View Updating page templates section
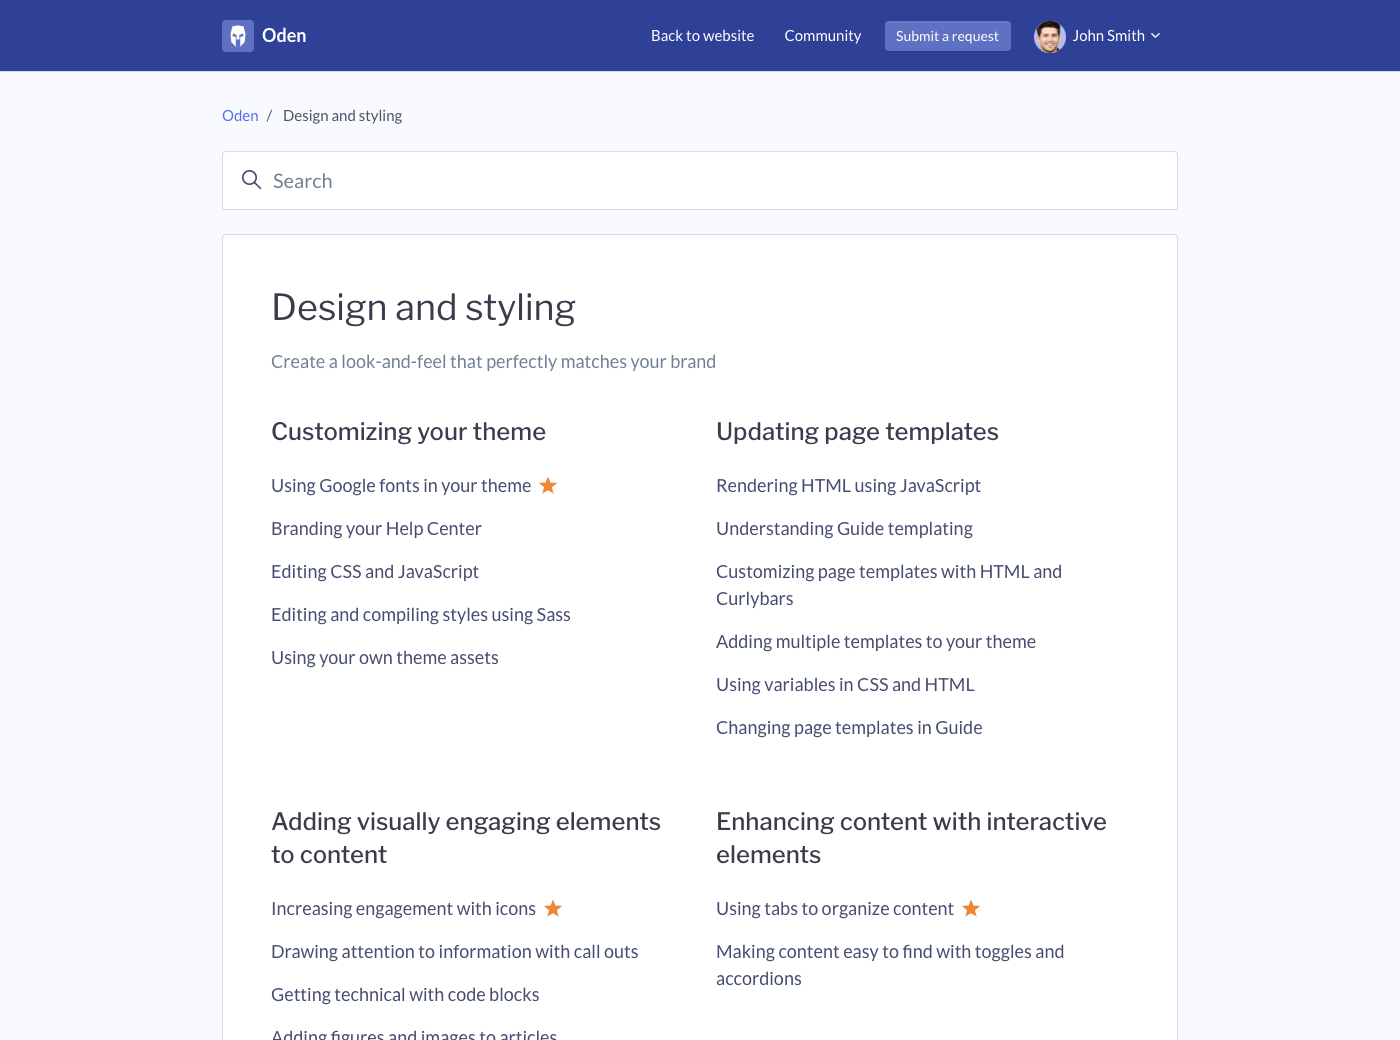Screen dimensions: 1400x1040 point(857,432)
